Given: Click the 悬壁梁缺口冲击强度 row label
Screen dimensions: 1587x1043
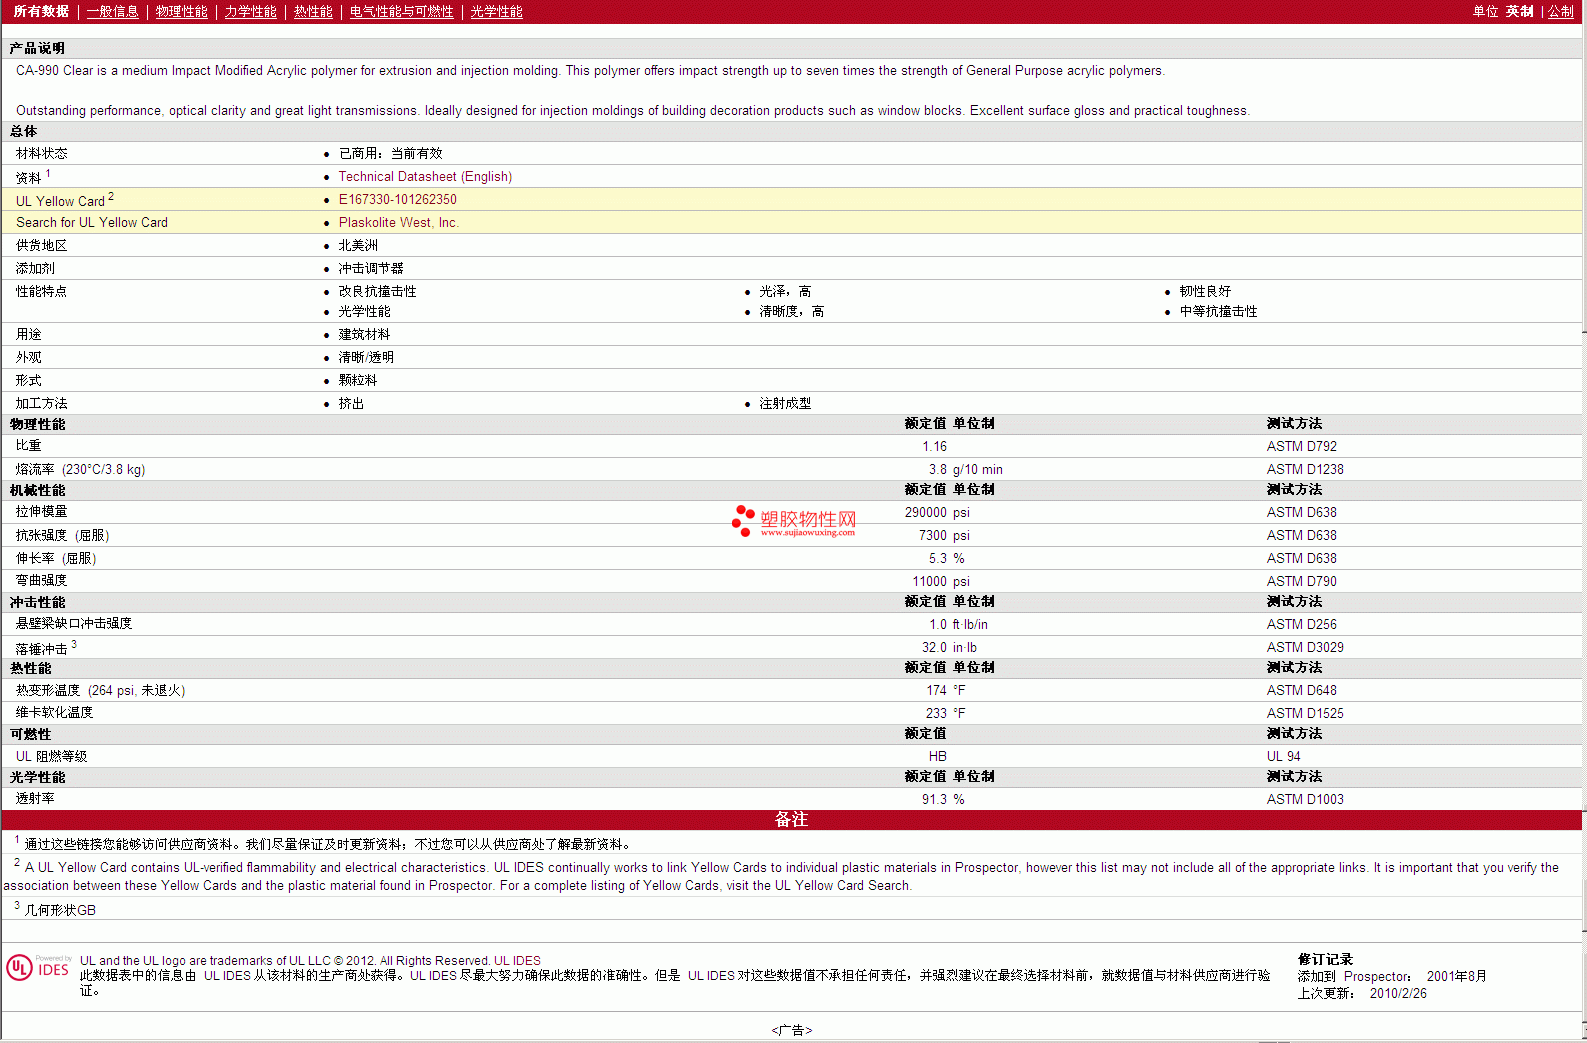Looking at the screenshot, I should (73, 623).
